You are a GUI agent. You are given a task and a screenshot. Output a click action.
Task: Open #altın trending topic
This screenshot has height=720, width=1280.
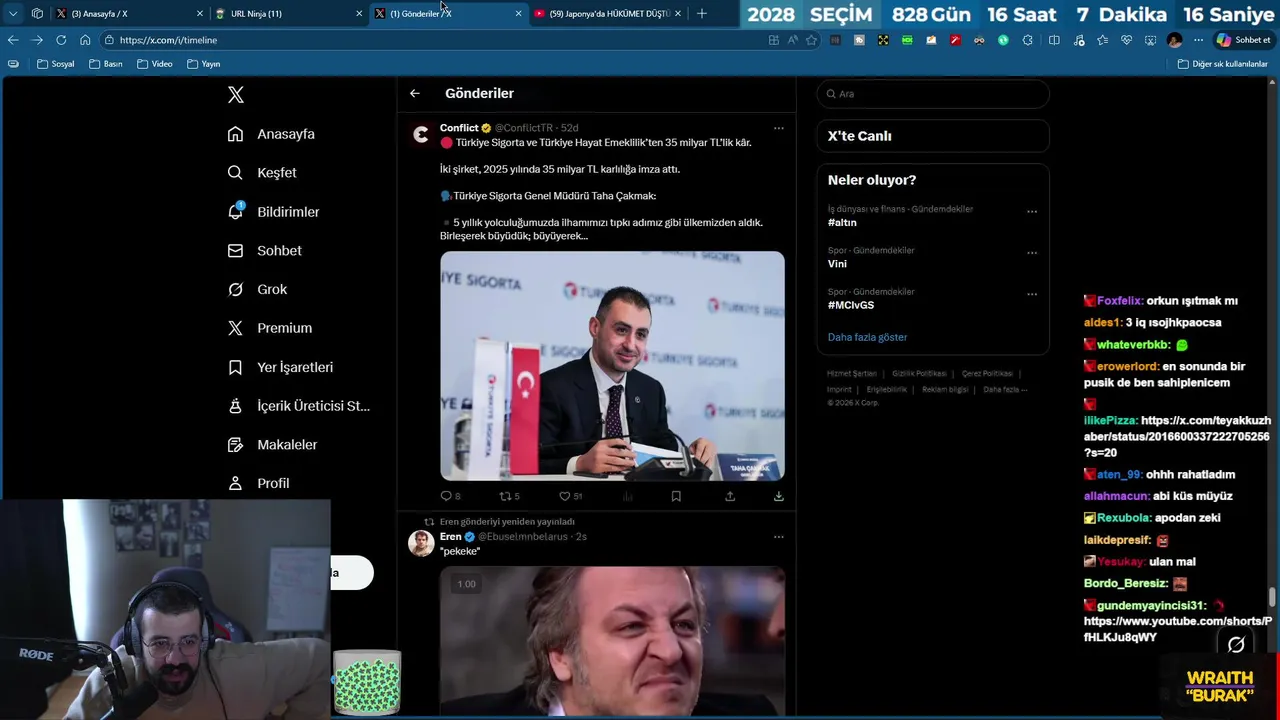click(842, 223)
